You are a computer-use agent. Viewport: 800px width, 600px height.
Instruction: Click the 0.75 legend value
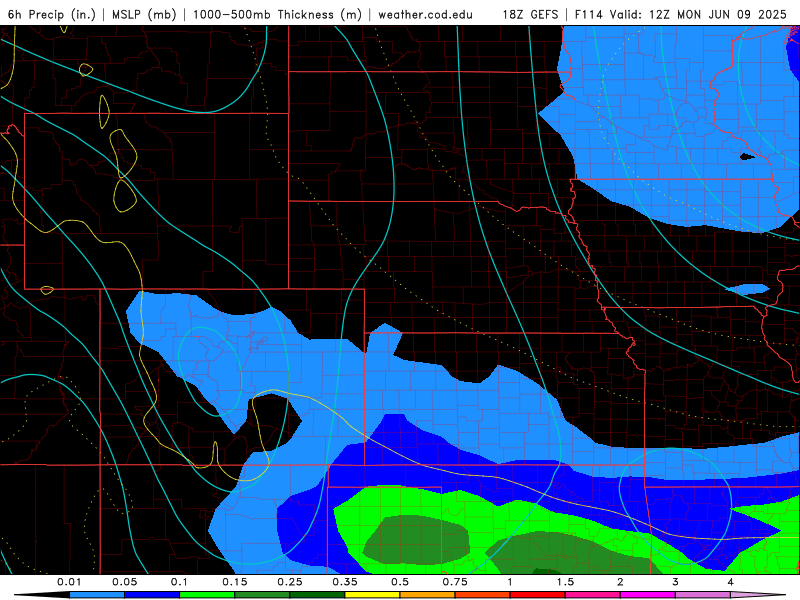455,582
